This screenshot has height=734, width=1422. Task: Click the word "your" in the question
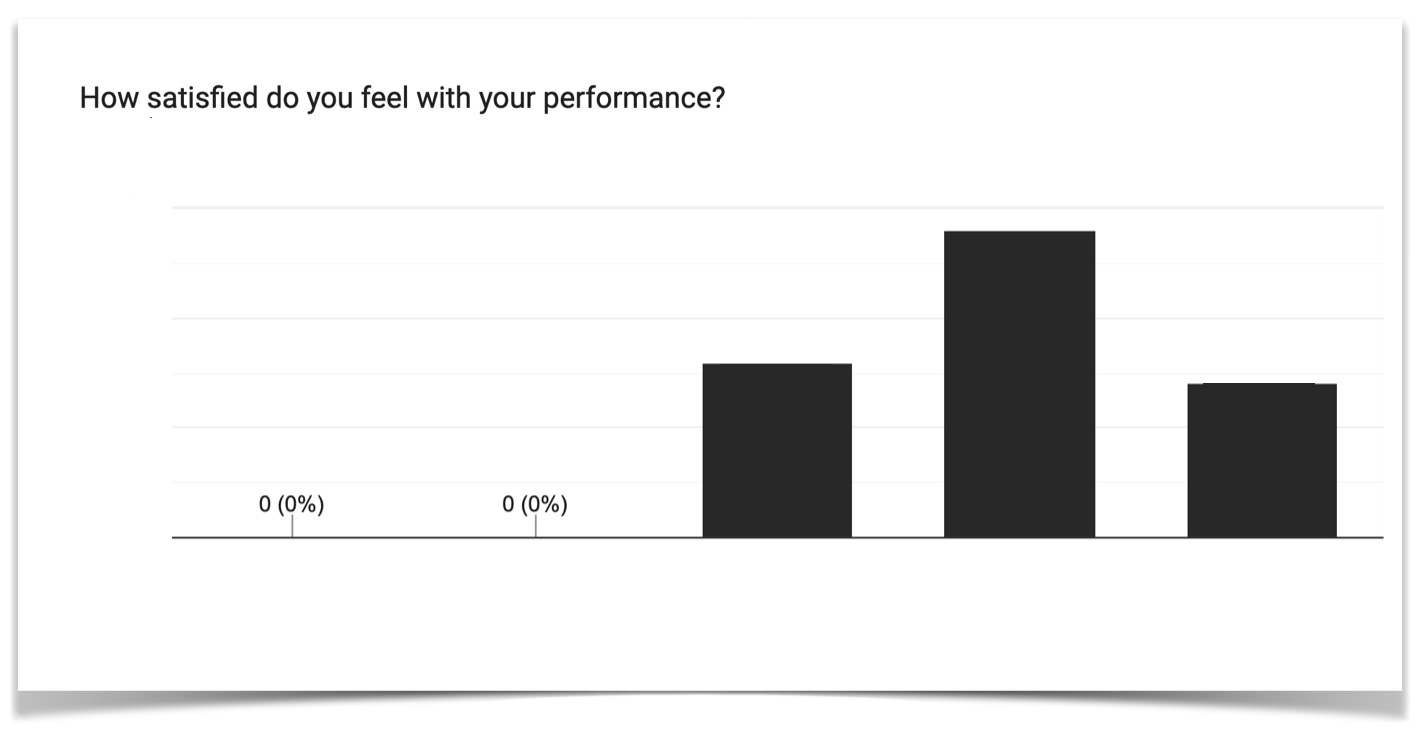pos(505,101)
